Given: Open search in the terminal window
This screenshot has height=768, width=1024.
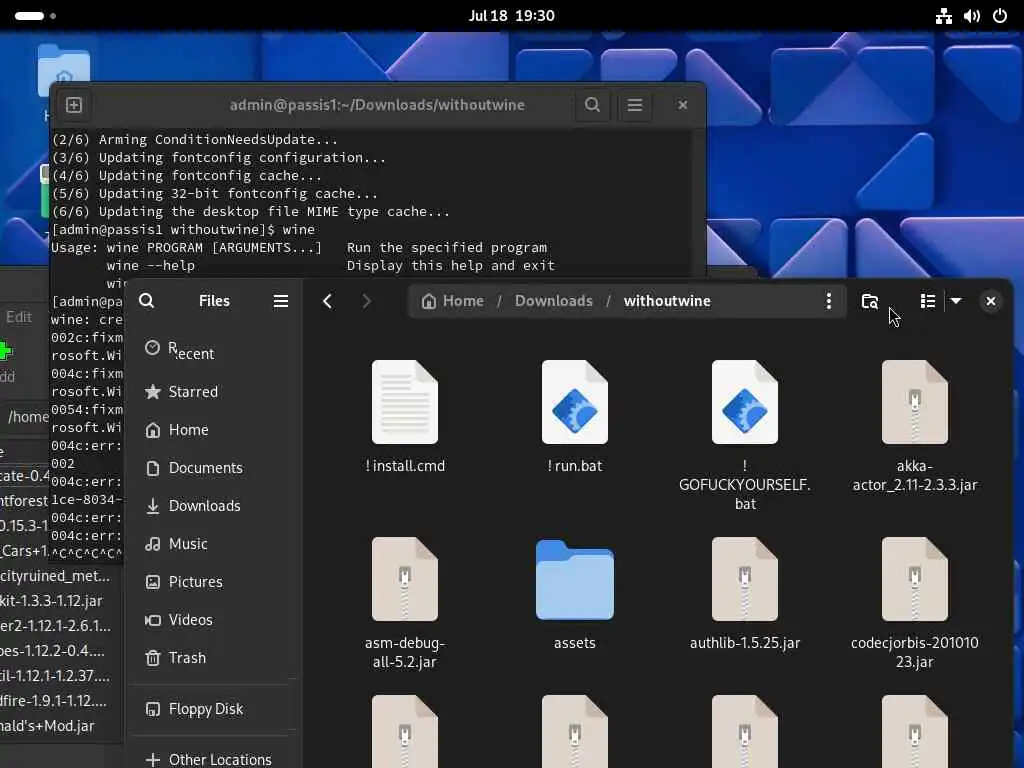Looking at the screenshot, I should [592, 105].
